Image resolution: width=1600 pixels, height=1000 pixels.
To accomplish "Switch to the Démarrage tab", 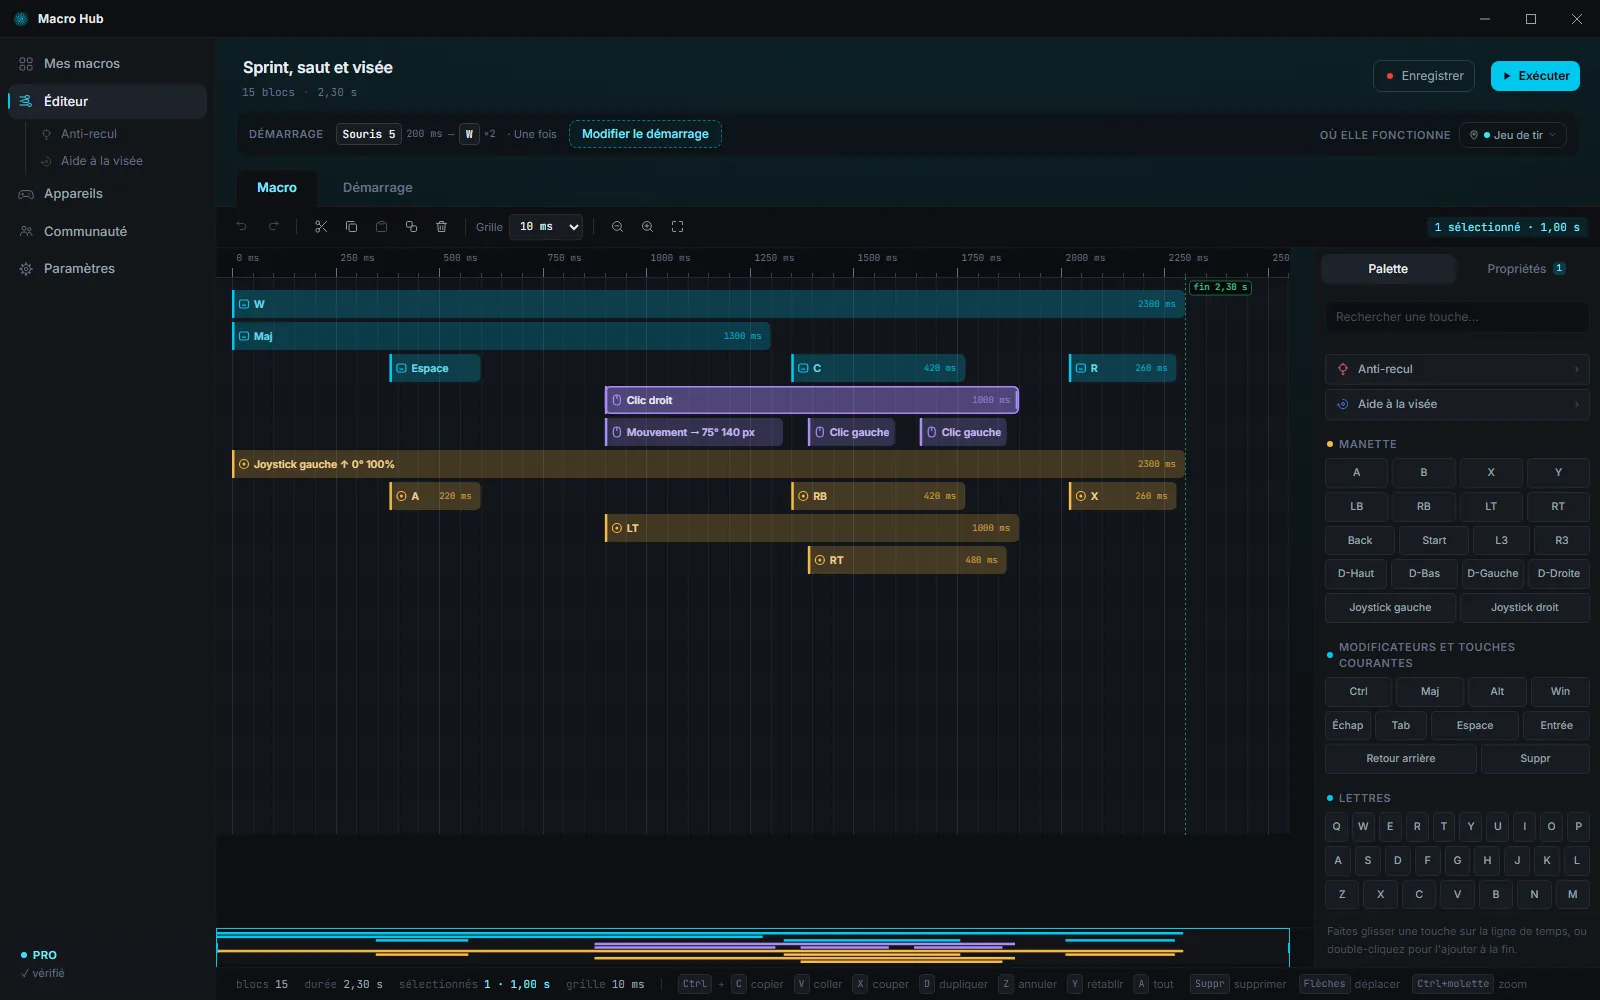I will coord(377,188).
